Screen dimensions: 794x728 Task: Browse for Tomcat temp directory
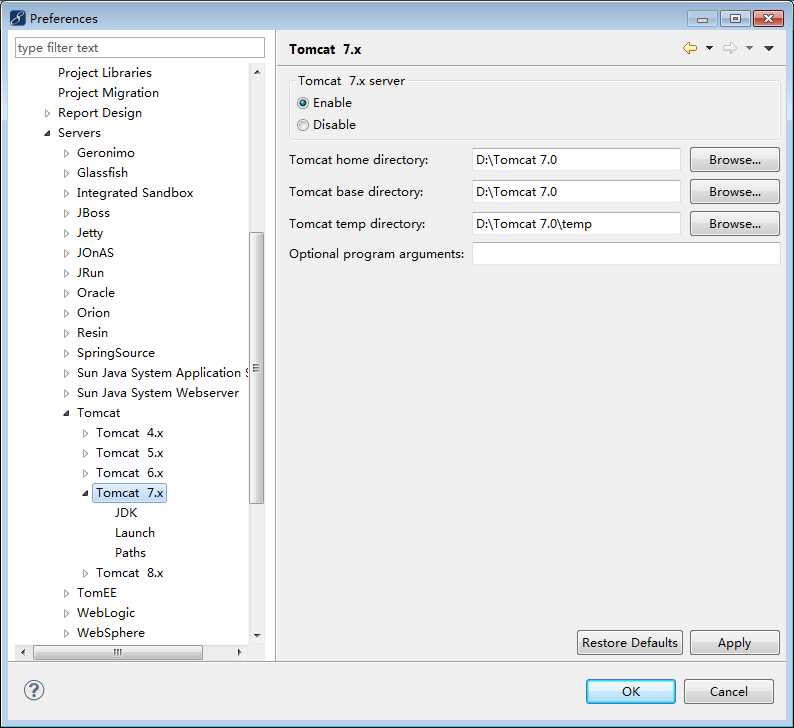[x=734, y=223]
